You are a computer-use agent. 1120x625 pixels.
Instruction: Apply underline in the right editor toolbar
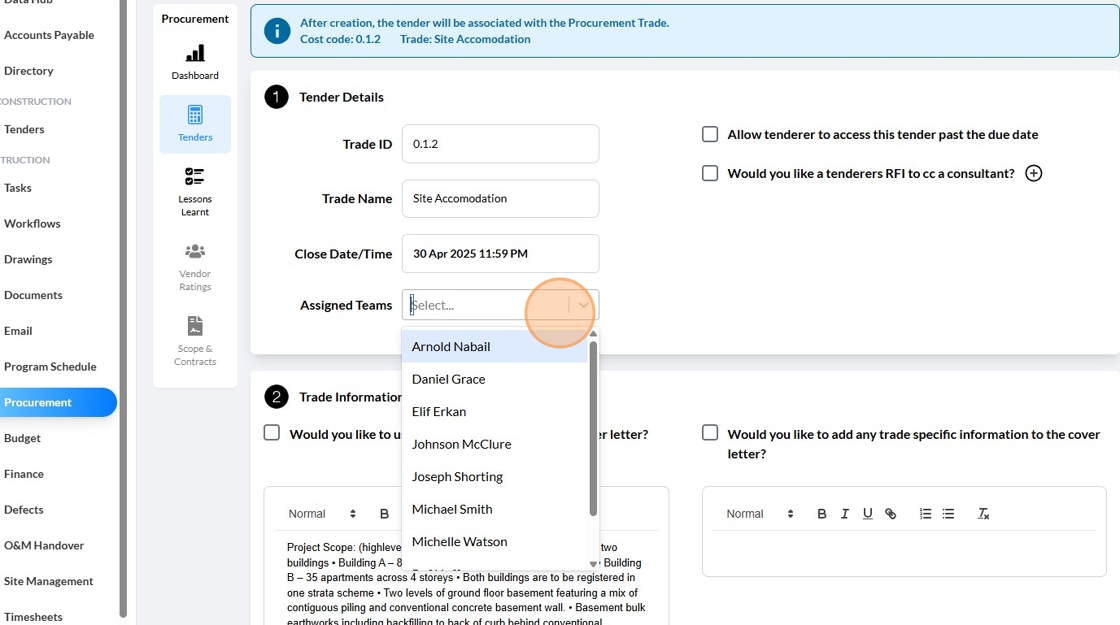click(867, 514)
